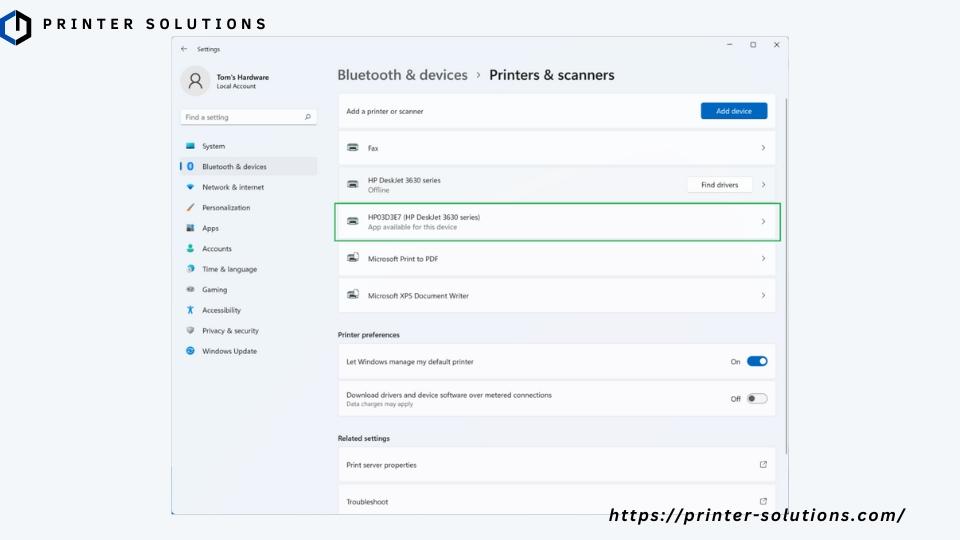Minimize the Settings window
Image resolution: width=960 pixels, height=540 pixels.
click(729, 45)
